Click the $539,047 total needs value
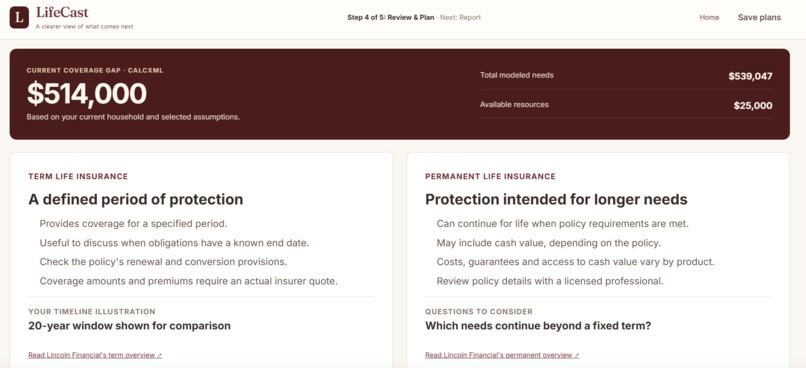This screenshot has height=368, width=806. coord(750,76)
